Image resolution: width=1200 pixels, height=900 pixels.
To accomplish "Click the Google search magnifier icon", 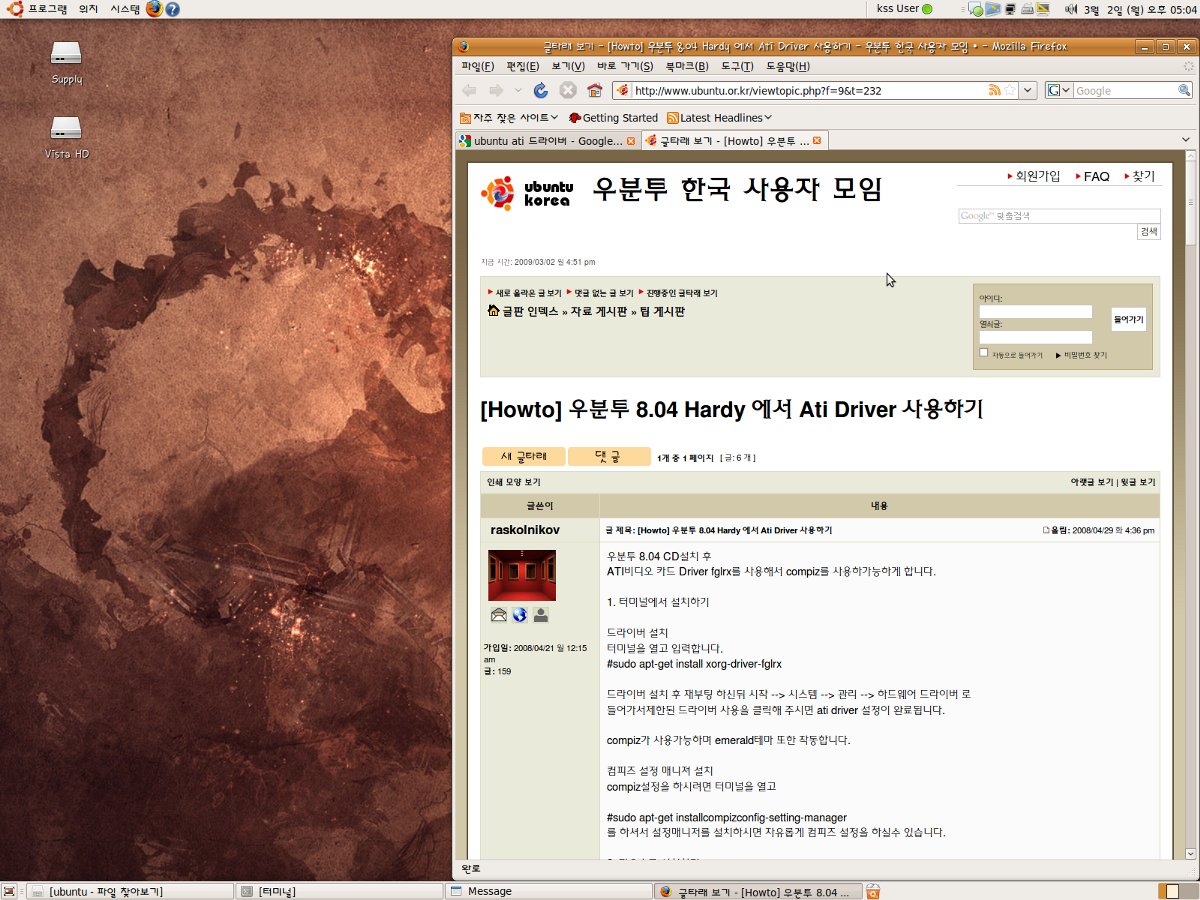I will 1184,90.
